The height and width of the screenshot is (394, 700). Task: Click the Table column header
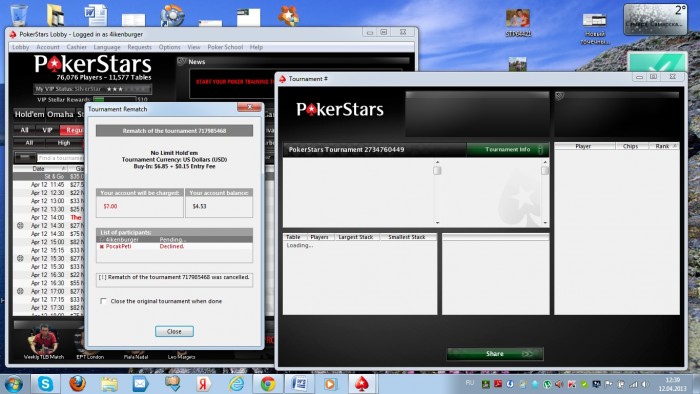click(x=293, y=237)
